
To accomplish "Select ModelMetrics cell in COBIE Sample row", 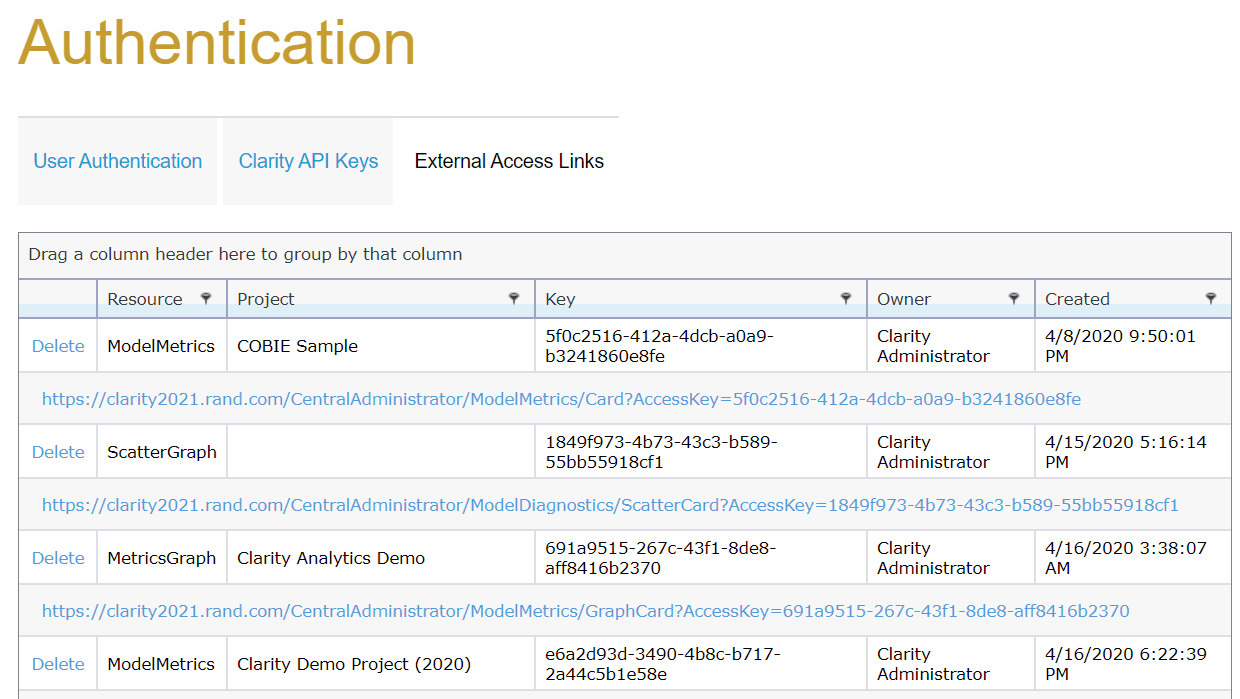I will click(x=162, y=346).
